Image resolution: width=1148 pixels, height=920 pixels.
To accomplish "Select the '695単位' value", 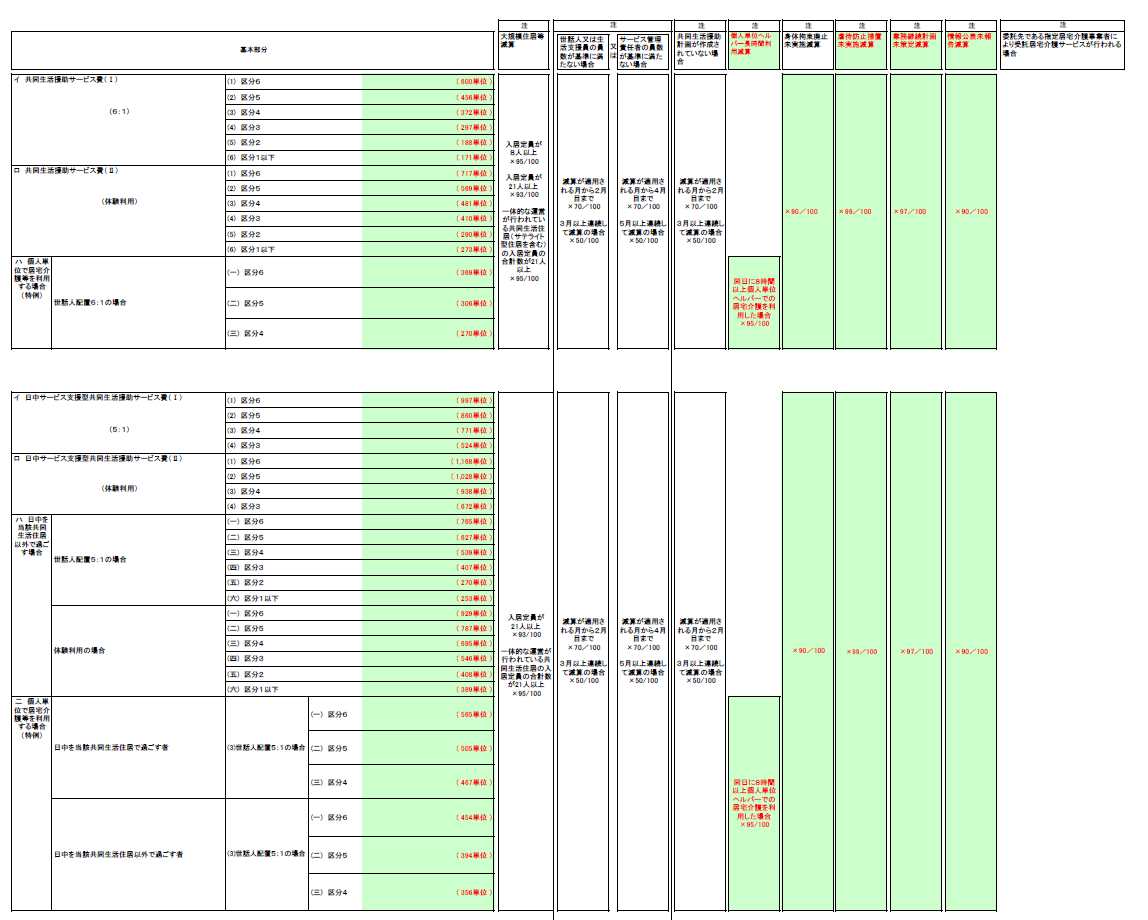I will [474, 643].
